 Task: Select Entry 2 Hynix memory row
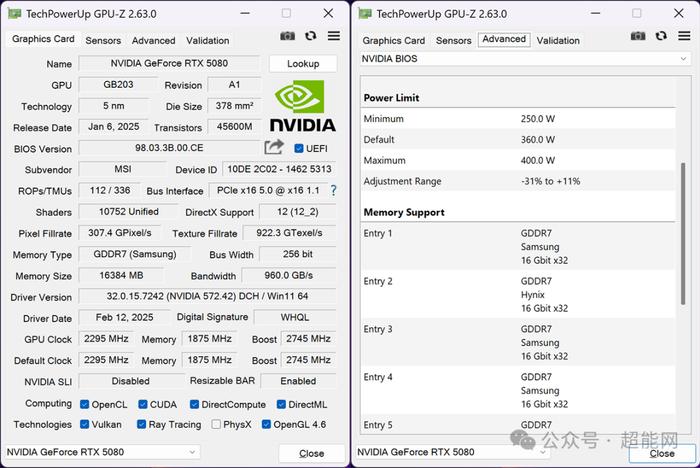click(x=518, y=295)
